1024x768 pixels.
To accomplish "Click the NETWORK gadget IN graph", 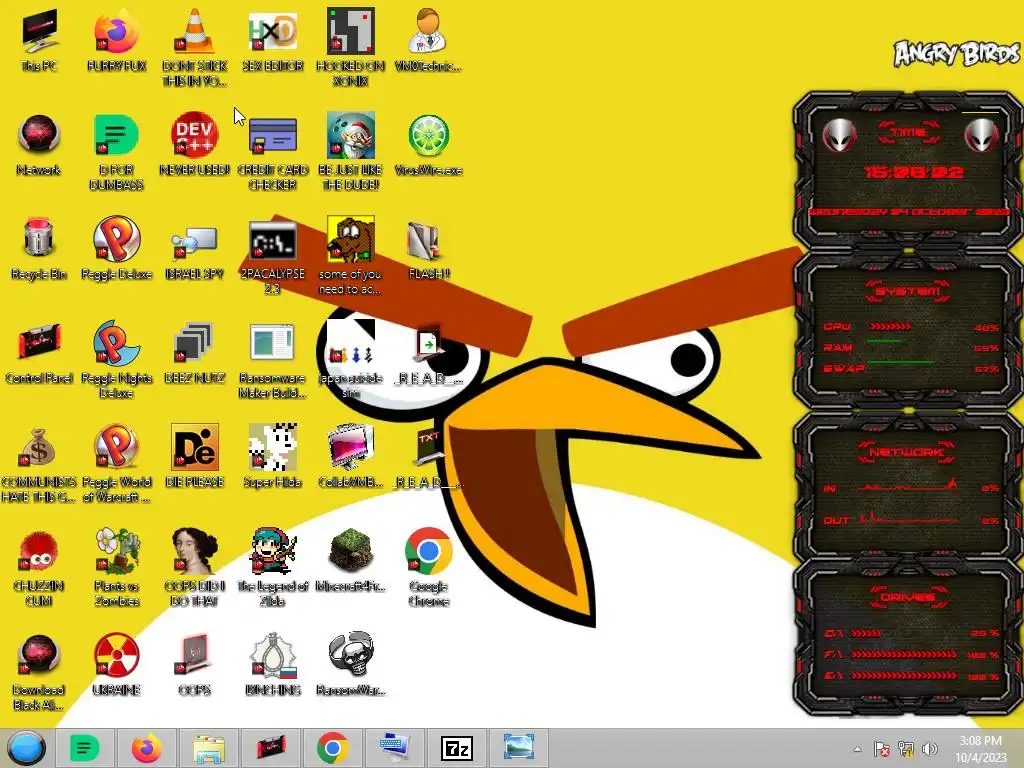I will (908, 486).
